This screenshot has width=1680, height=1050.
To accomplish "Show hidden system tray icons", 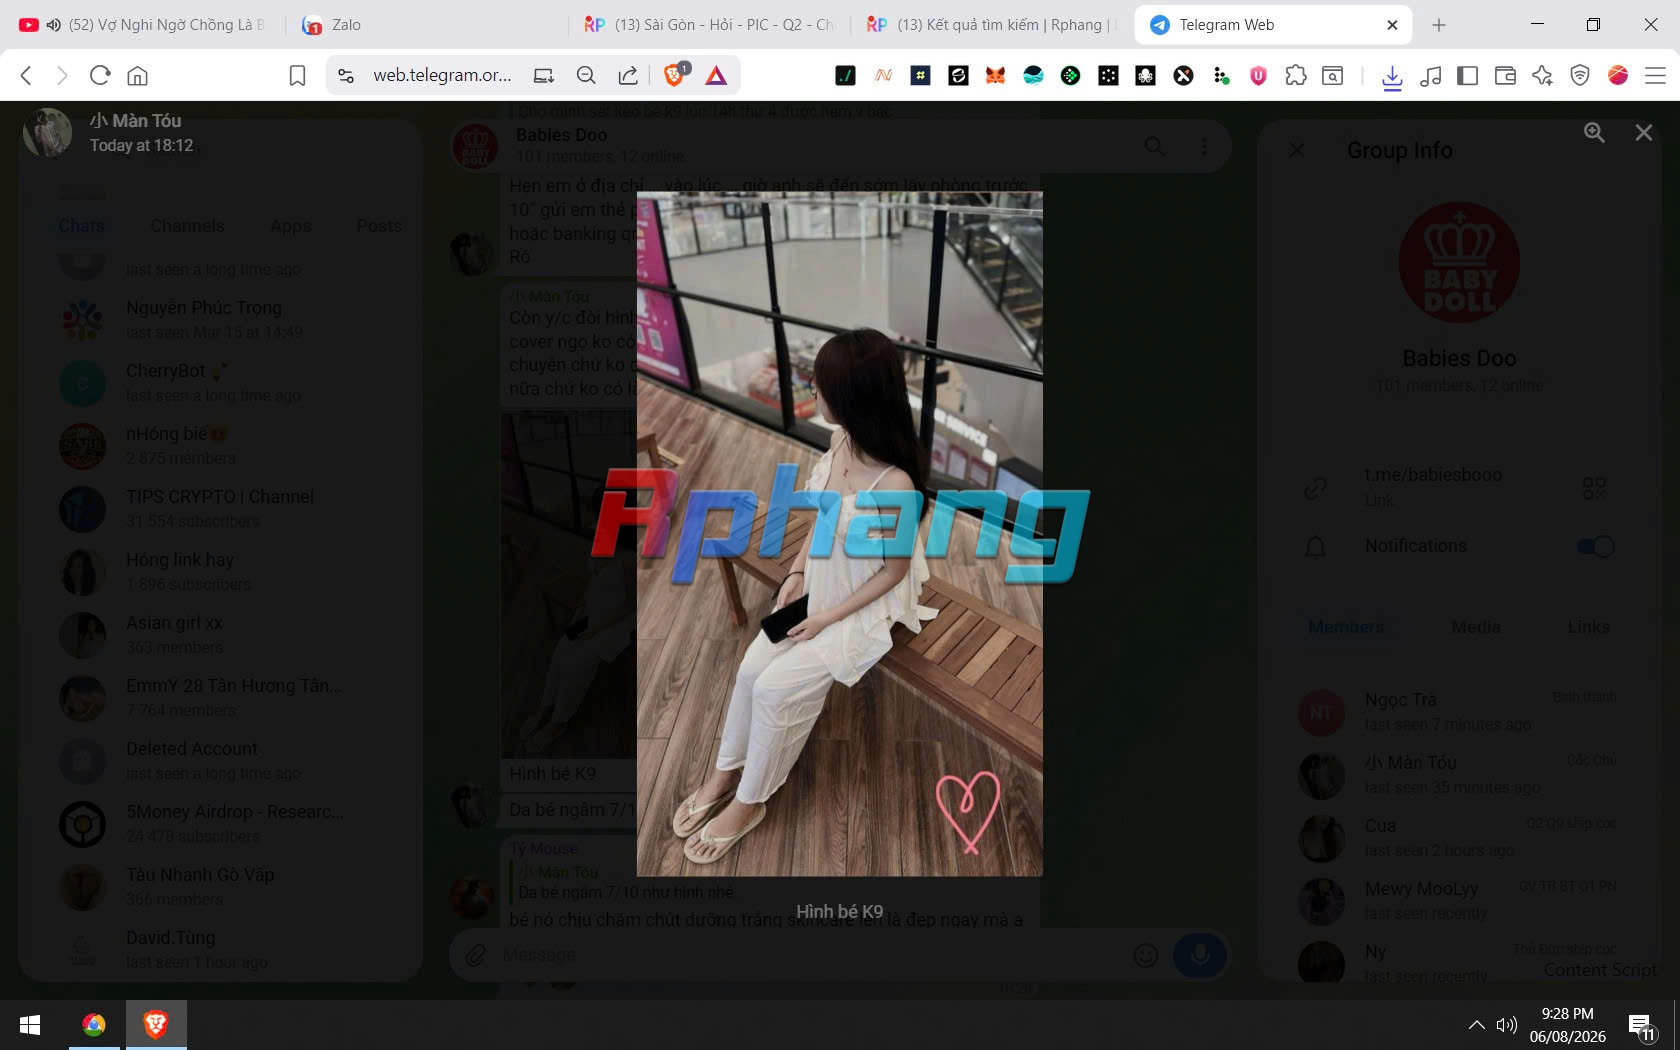I will [x=1476, y=1025].
